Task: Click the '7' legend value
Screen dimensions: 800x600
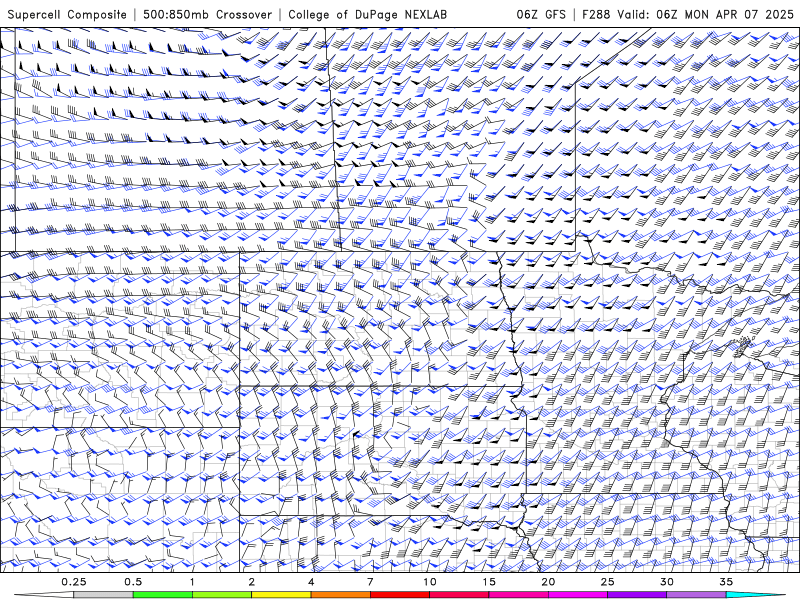Action: 370,582
